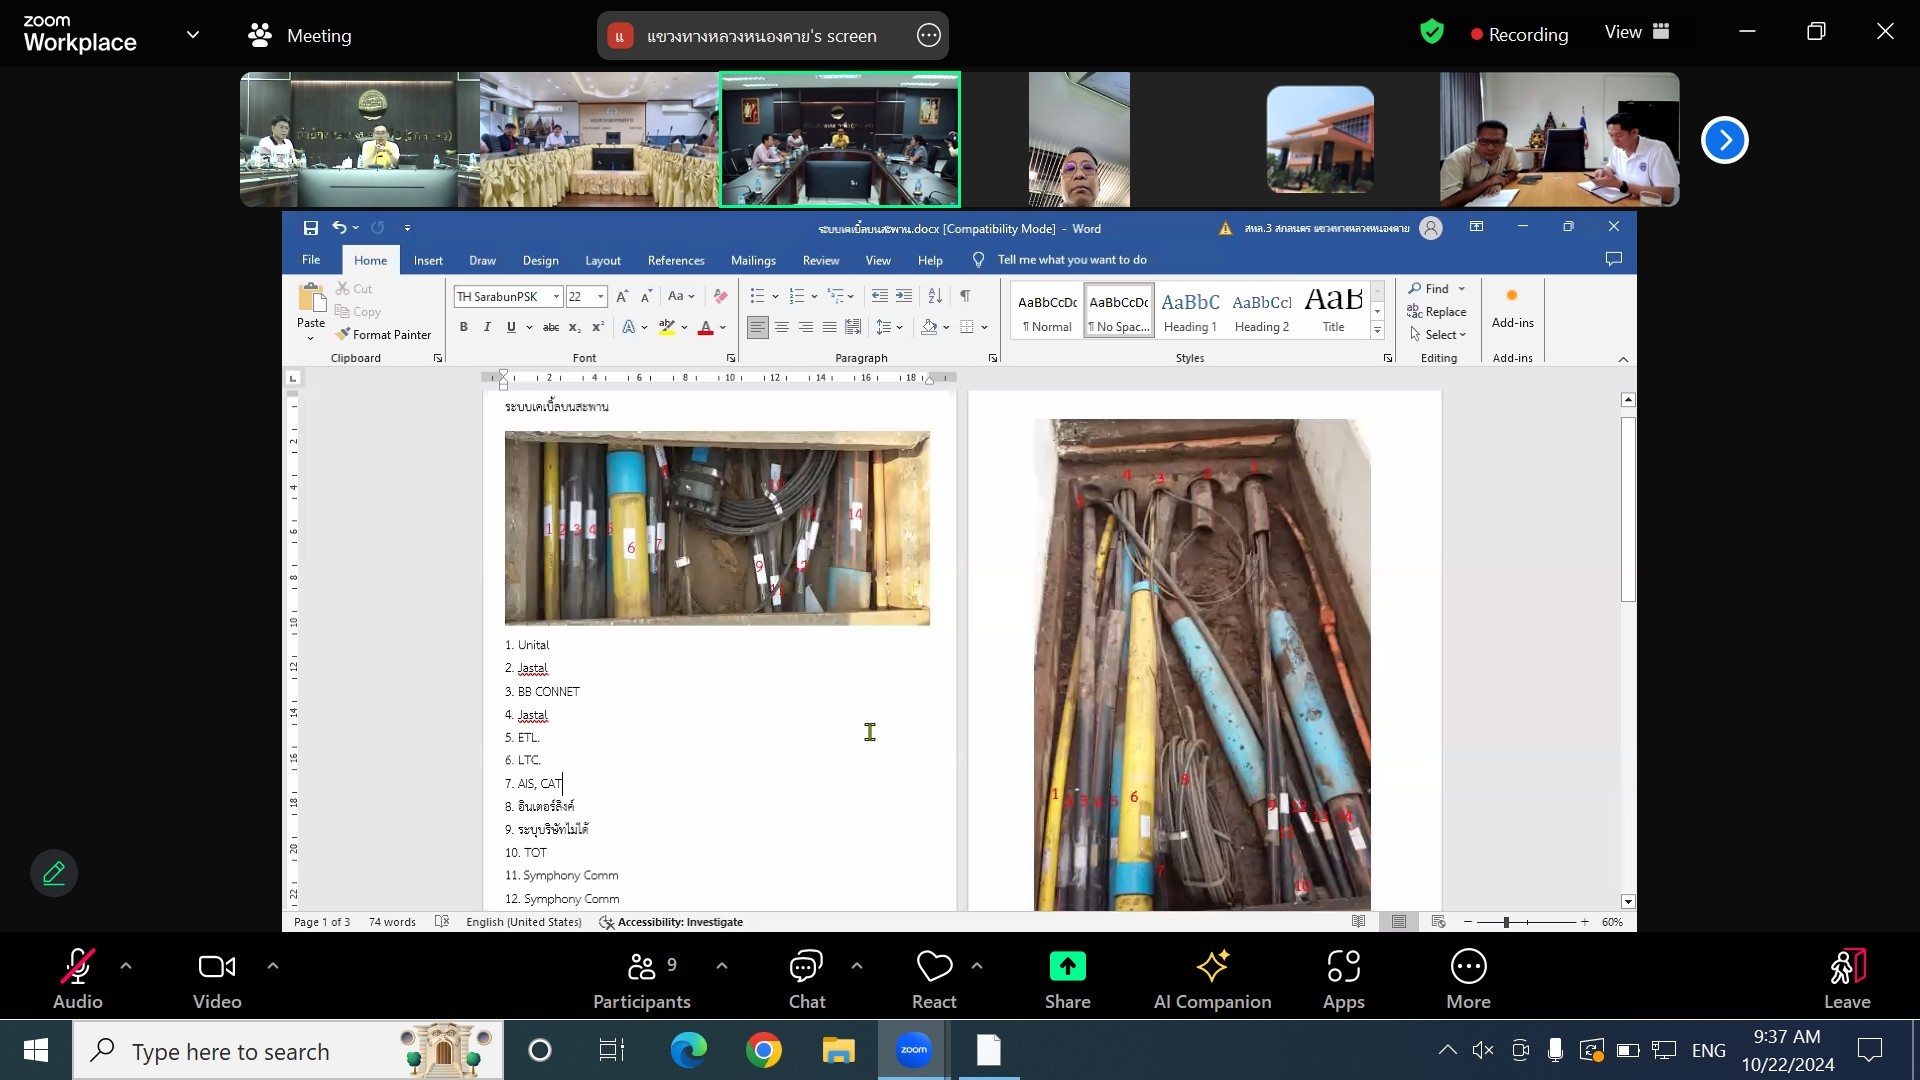Expand the Zoom Workplace dropdown chevron
Screen dimensions: 1920x1080
(x=193, y=35)
